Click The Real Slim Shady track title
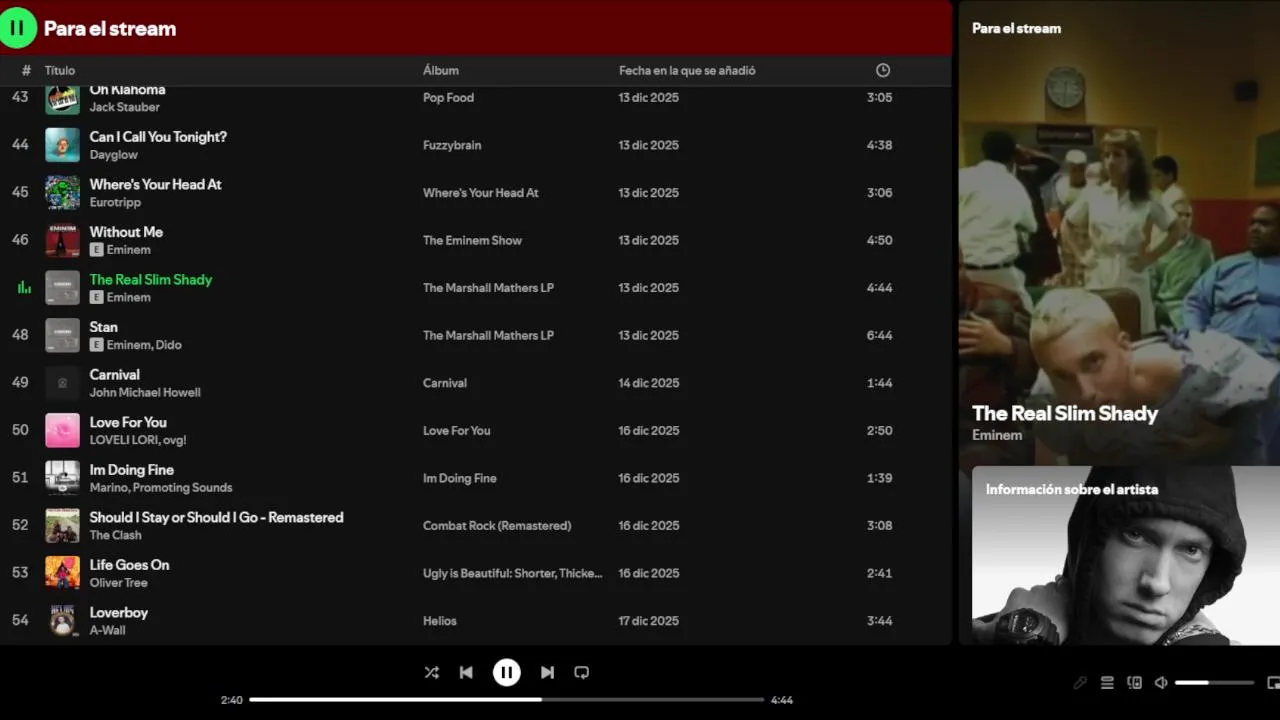Viewport: 1280px width, 720px height. [151, 280]
